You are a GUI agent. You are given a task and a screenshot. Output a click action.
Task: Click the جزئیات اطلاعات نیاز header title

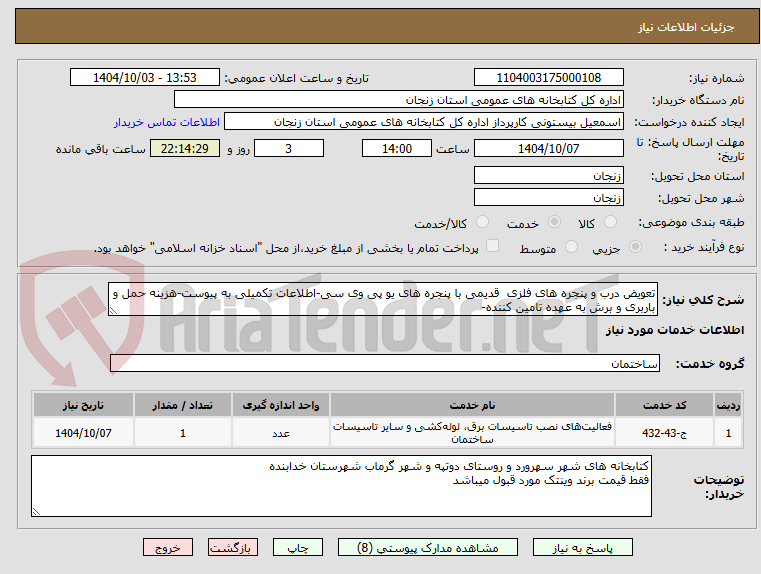[686, 27]
